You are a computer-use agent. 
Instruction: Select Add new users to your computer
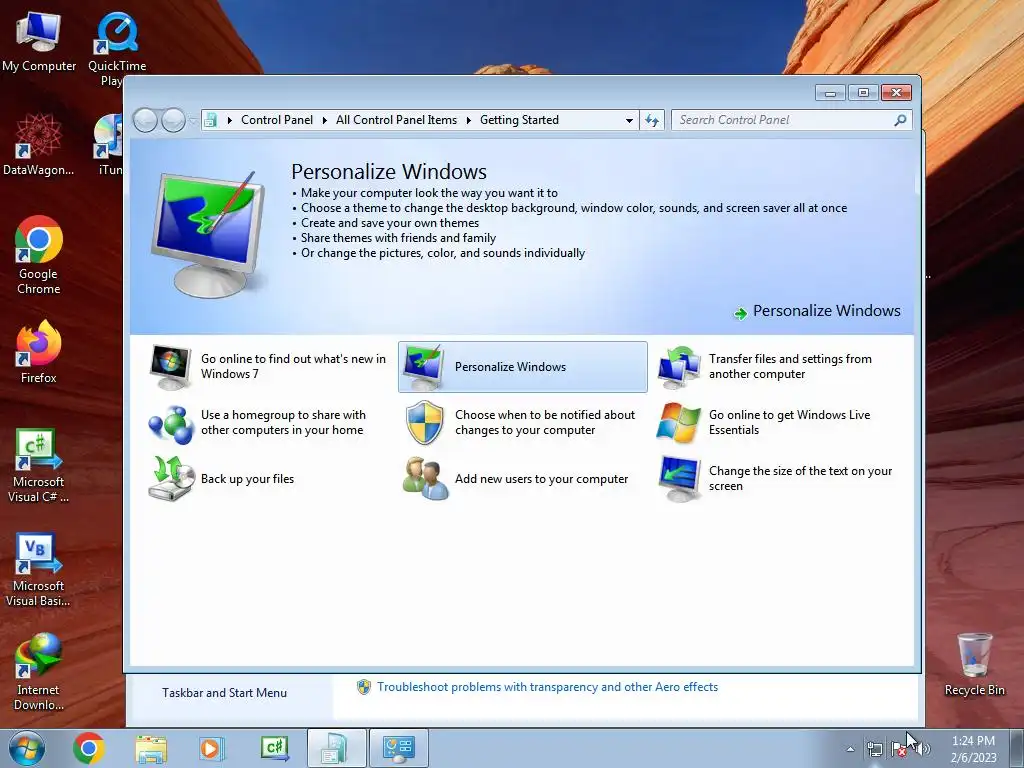pyautogui.click(x=541, y=479)
